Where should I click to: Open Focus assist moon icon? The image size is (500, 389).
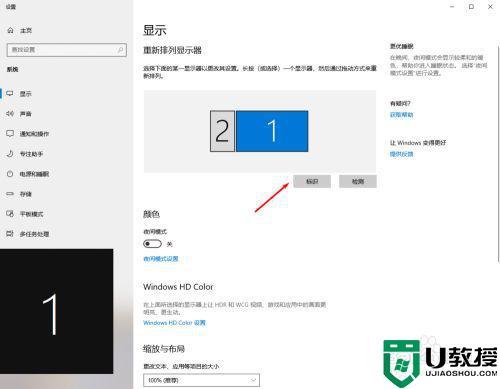10,154
